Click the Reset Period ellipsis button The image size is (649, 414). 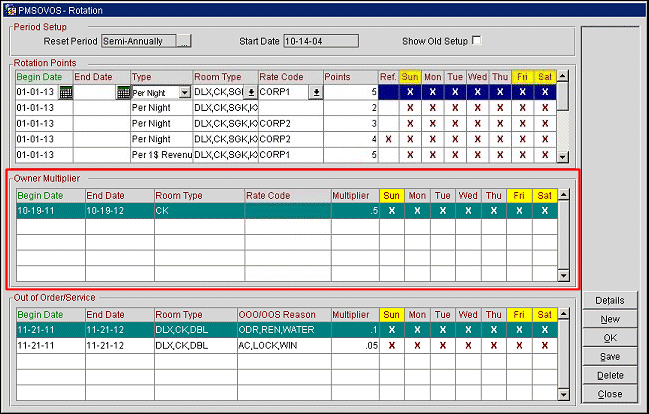(x=184, y=41)
